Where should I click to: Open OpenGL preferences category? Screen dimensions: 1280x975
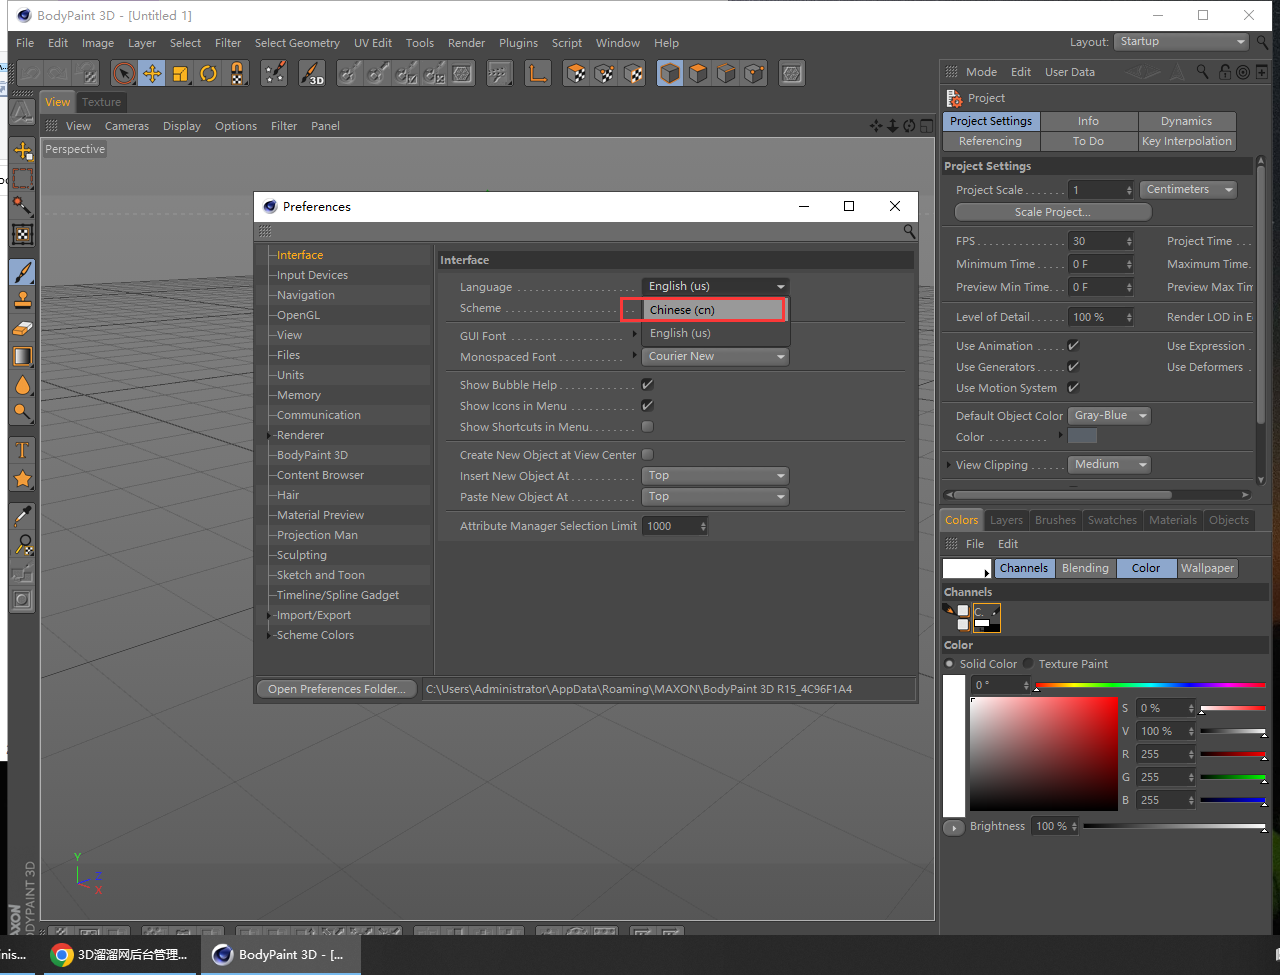[x=298, y=315]
